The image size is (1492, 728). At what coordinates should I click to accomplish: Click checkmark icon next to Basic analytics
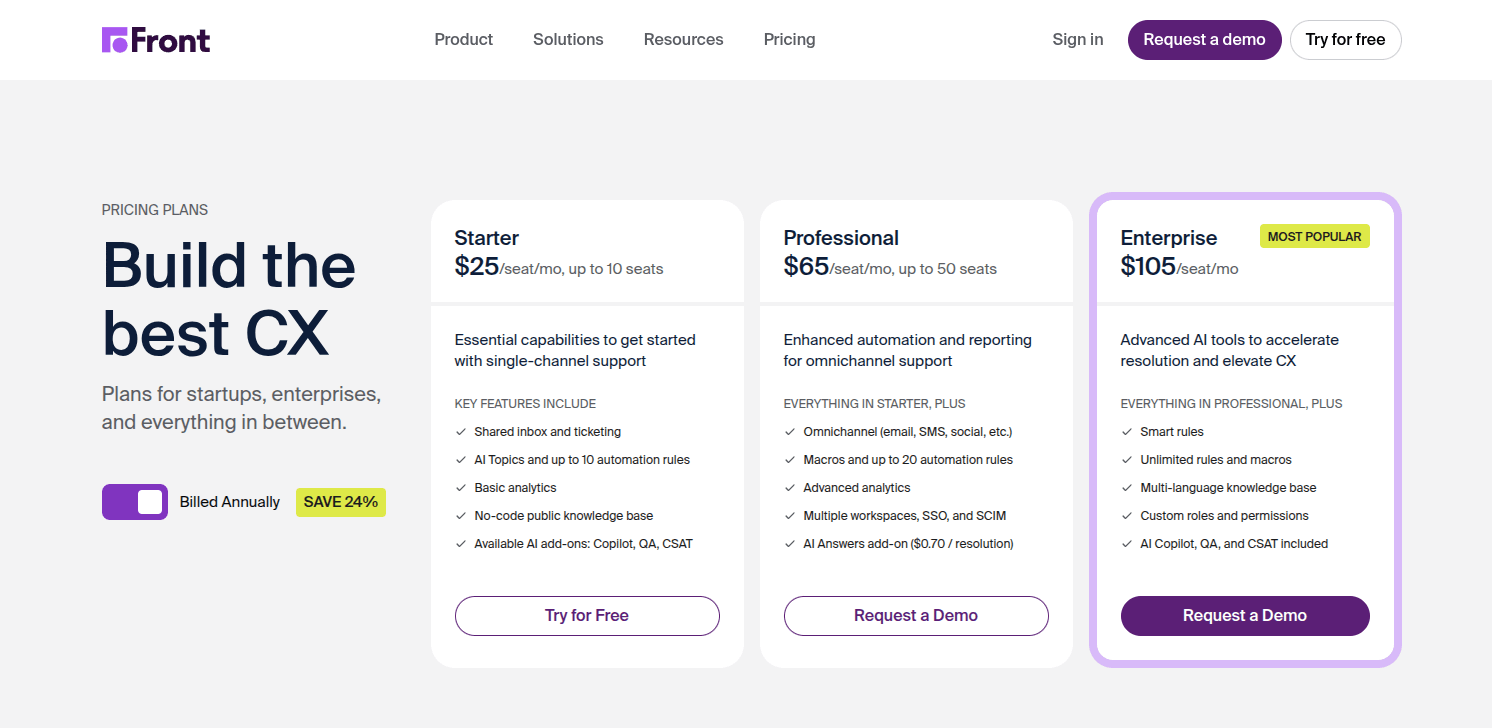click(461, 488)
